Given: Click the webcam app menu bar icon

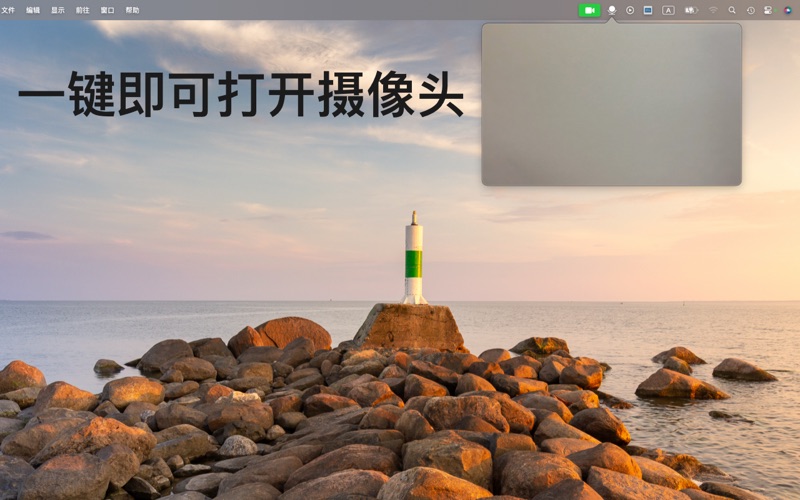Looking at the screenshot, I should tap(612, 10).
